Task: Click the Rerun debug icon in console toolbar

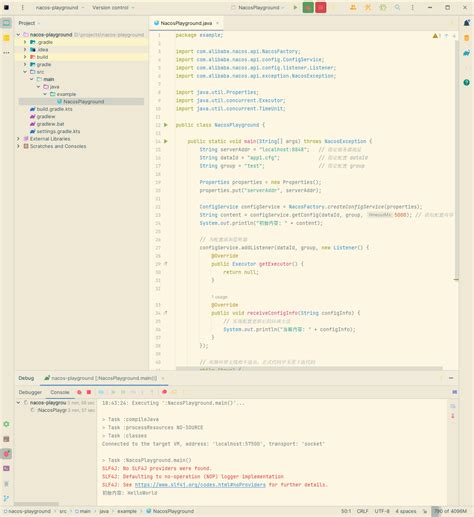Action: [x=79, y=392]
